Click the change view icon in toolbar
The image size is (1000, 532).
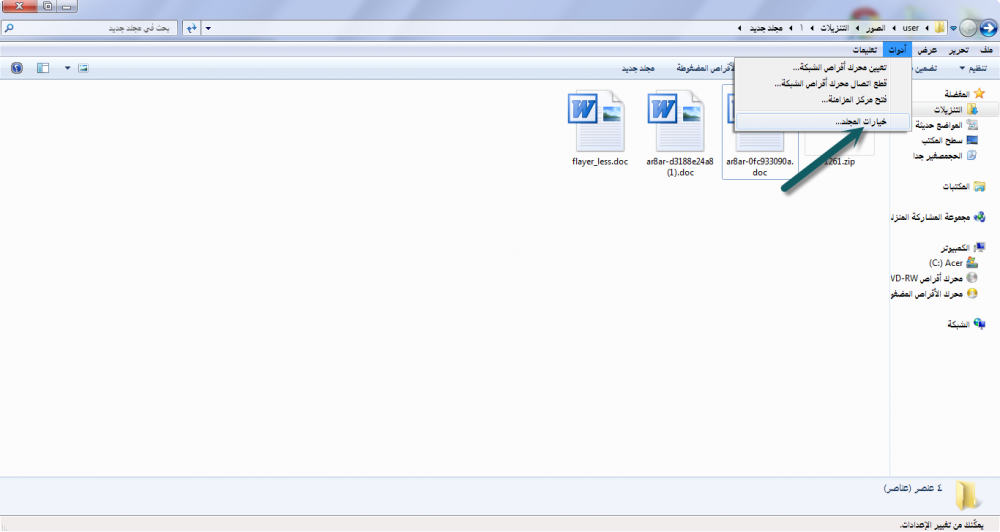coord(83,68)
